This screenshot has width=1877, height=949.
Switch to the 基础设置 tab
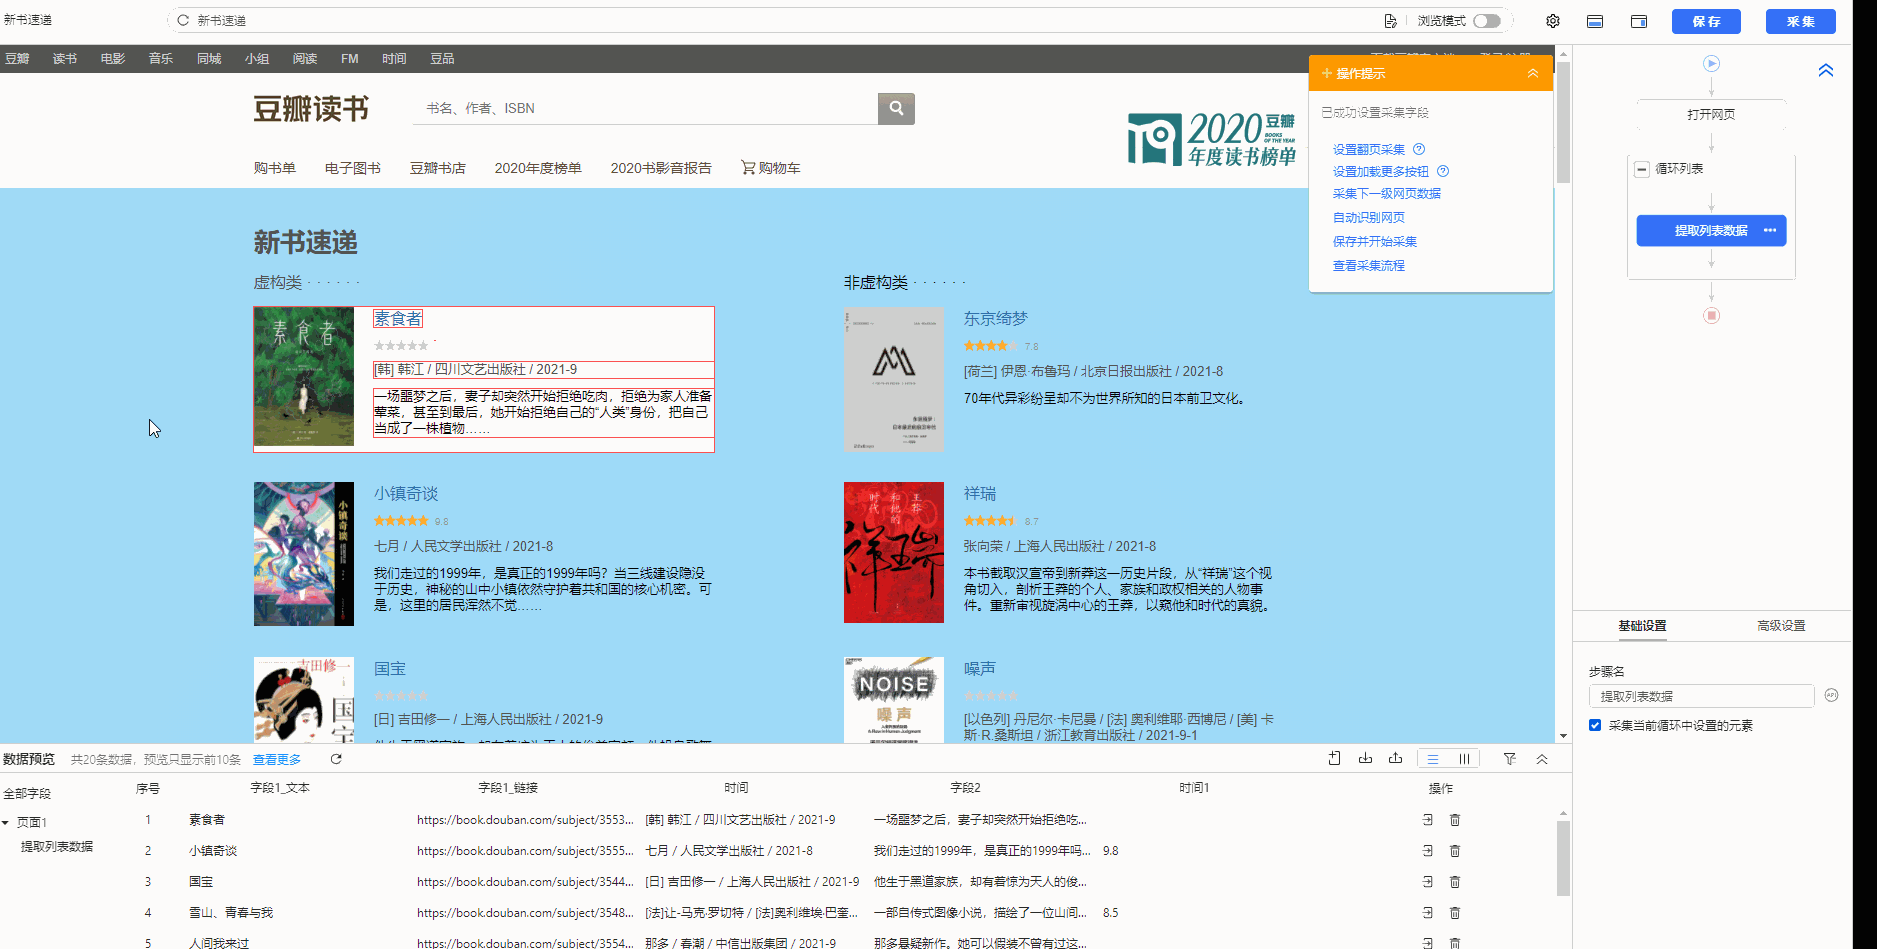point(1642,625)
